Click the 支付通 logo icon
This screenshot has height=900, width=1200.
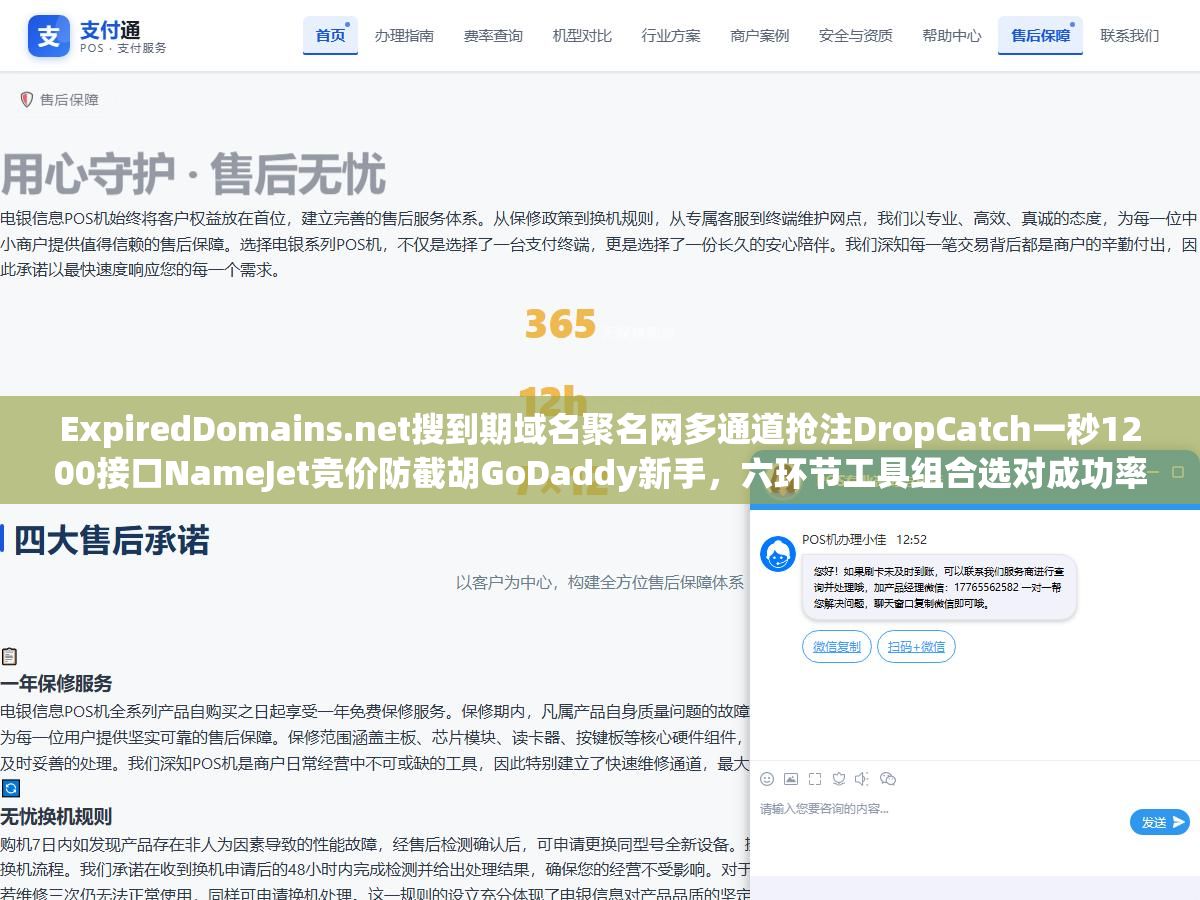49,36
